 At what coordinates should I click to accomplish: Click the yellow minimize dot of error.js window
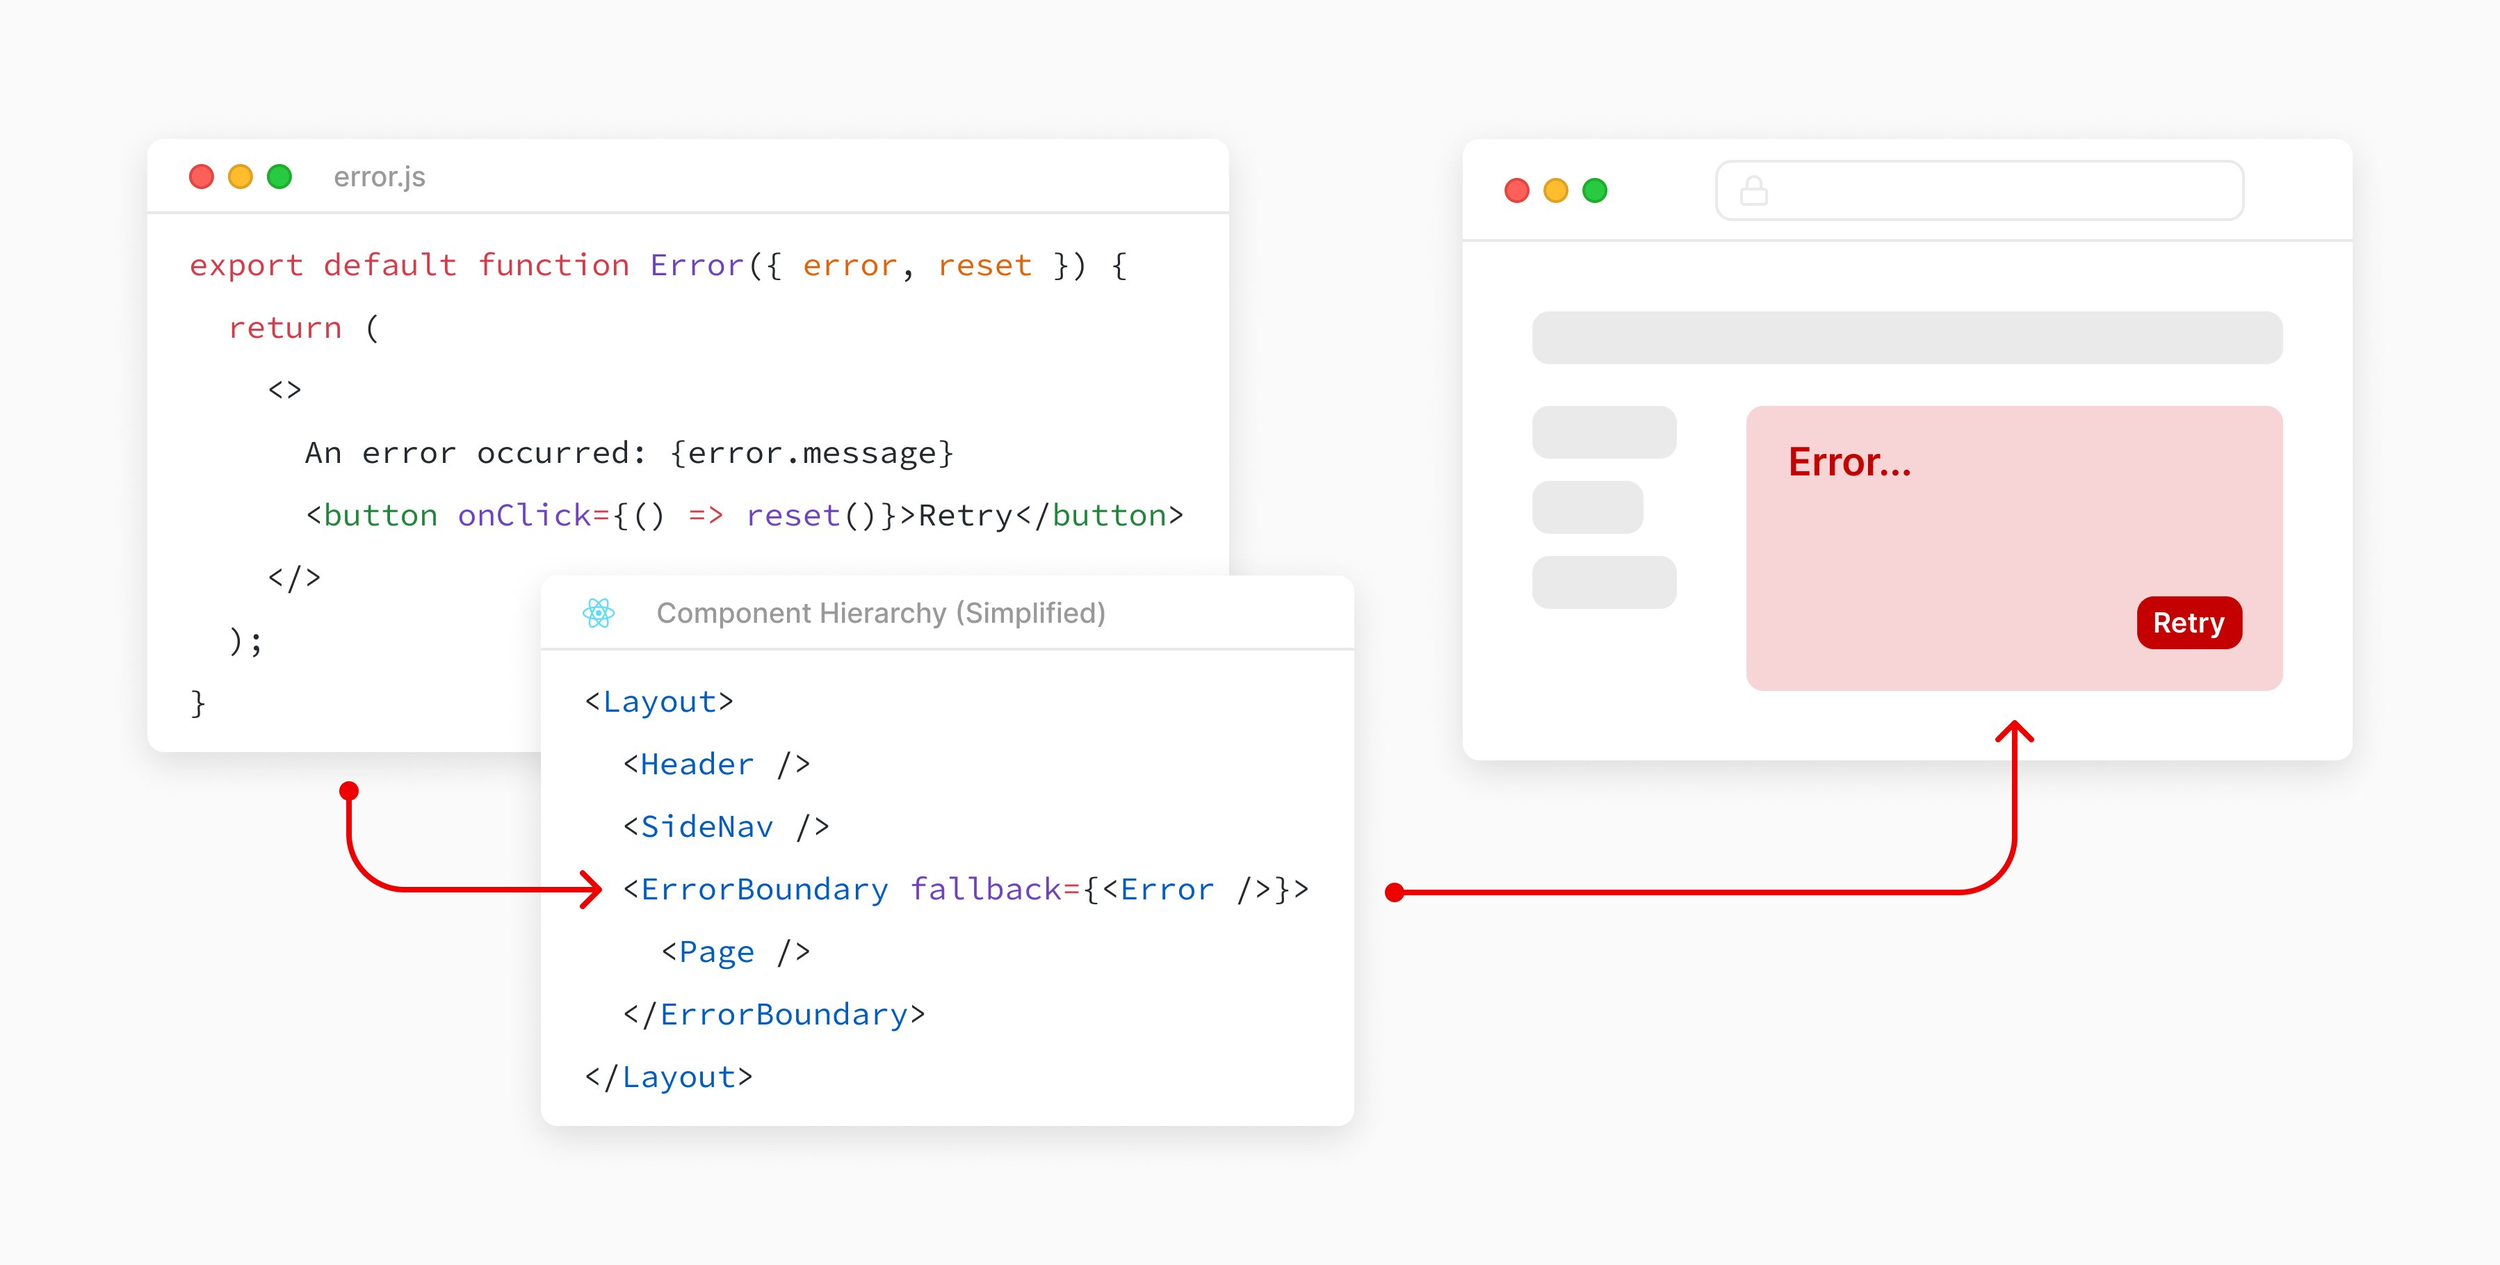[240, 177]
